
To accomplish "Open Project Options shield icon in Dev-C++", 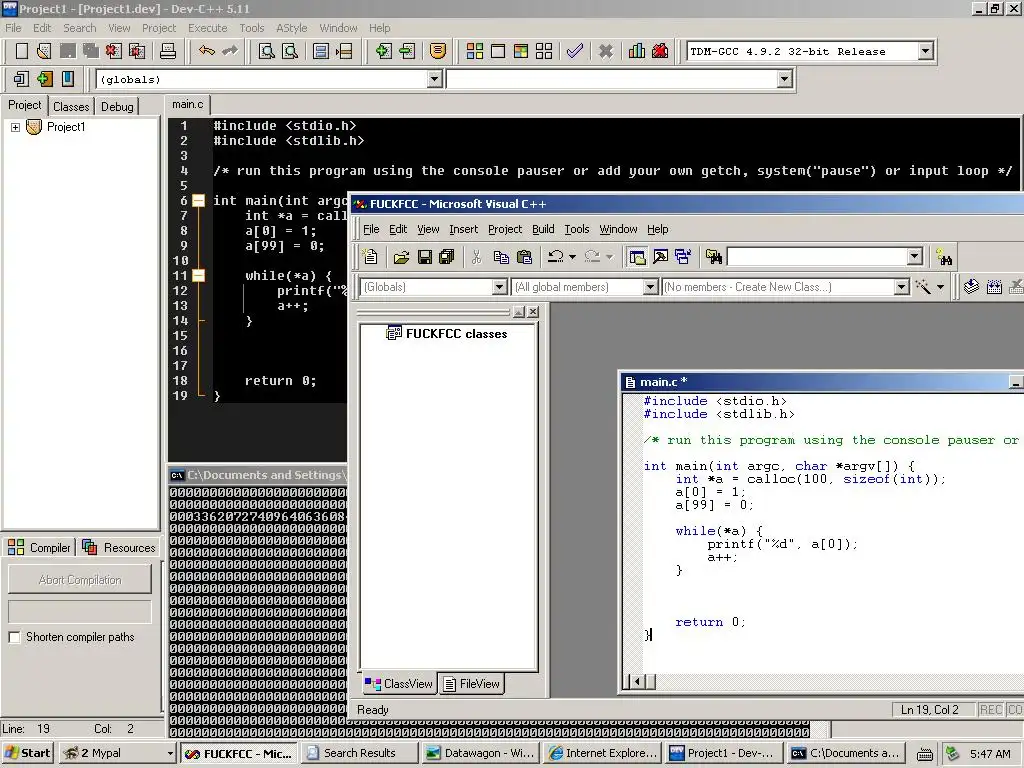I will 438,51.
